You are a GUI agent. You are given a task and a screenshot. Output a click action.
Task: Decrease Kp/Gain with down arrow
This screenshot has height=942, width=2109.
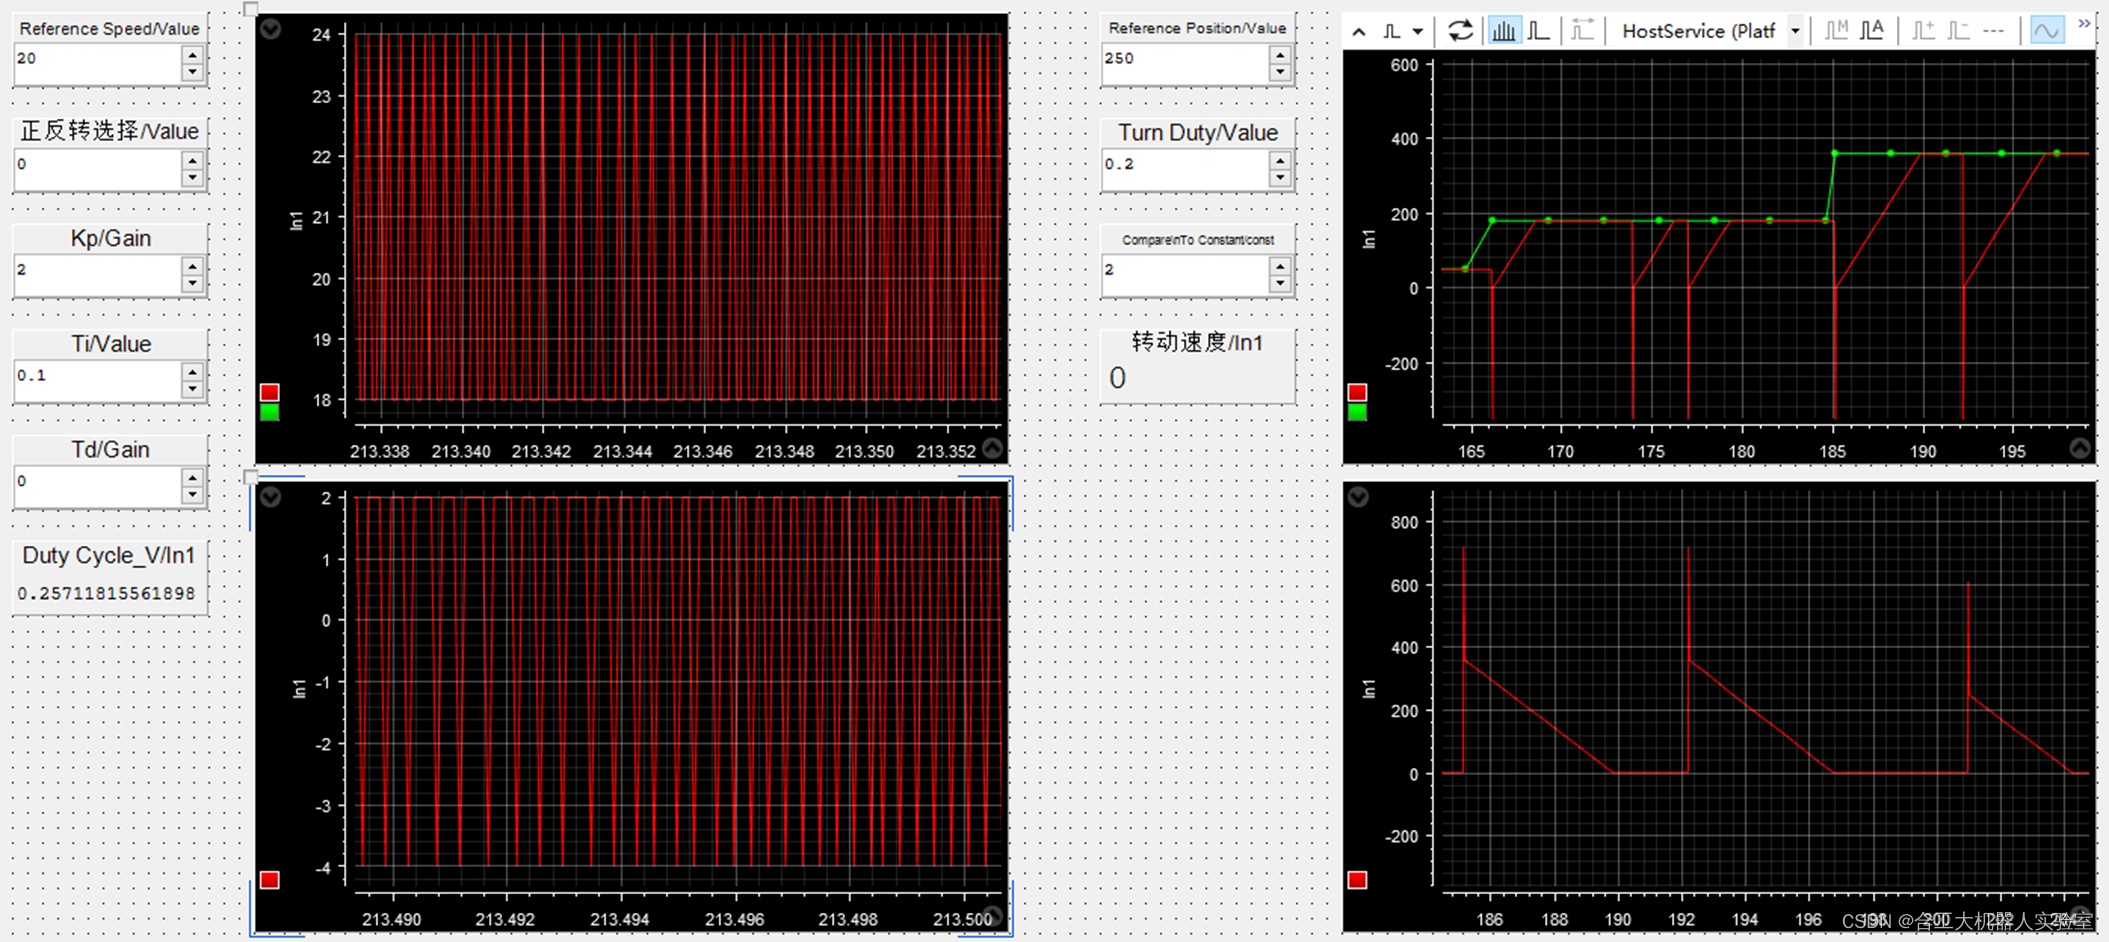coord(193,284)
